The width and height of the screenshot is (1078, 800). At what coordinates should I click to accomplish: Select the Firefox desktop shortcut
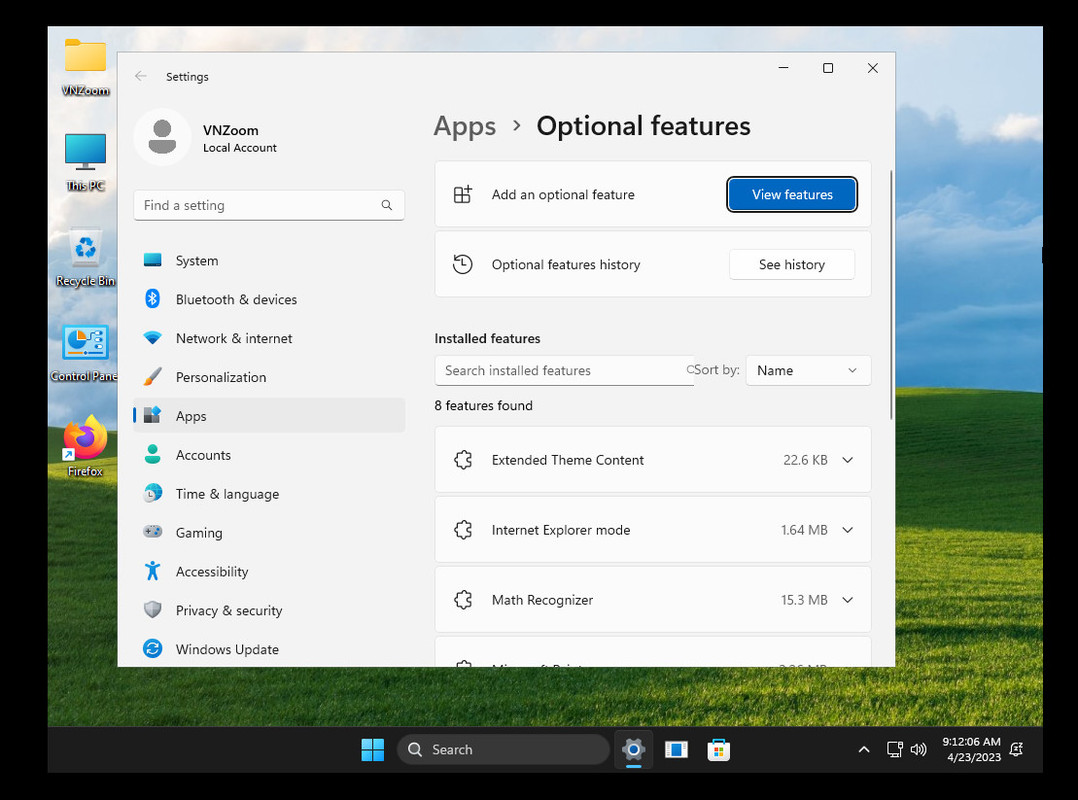[x=85, y=447]
